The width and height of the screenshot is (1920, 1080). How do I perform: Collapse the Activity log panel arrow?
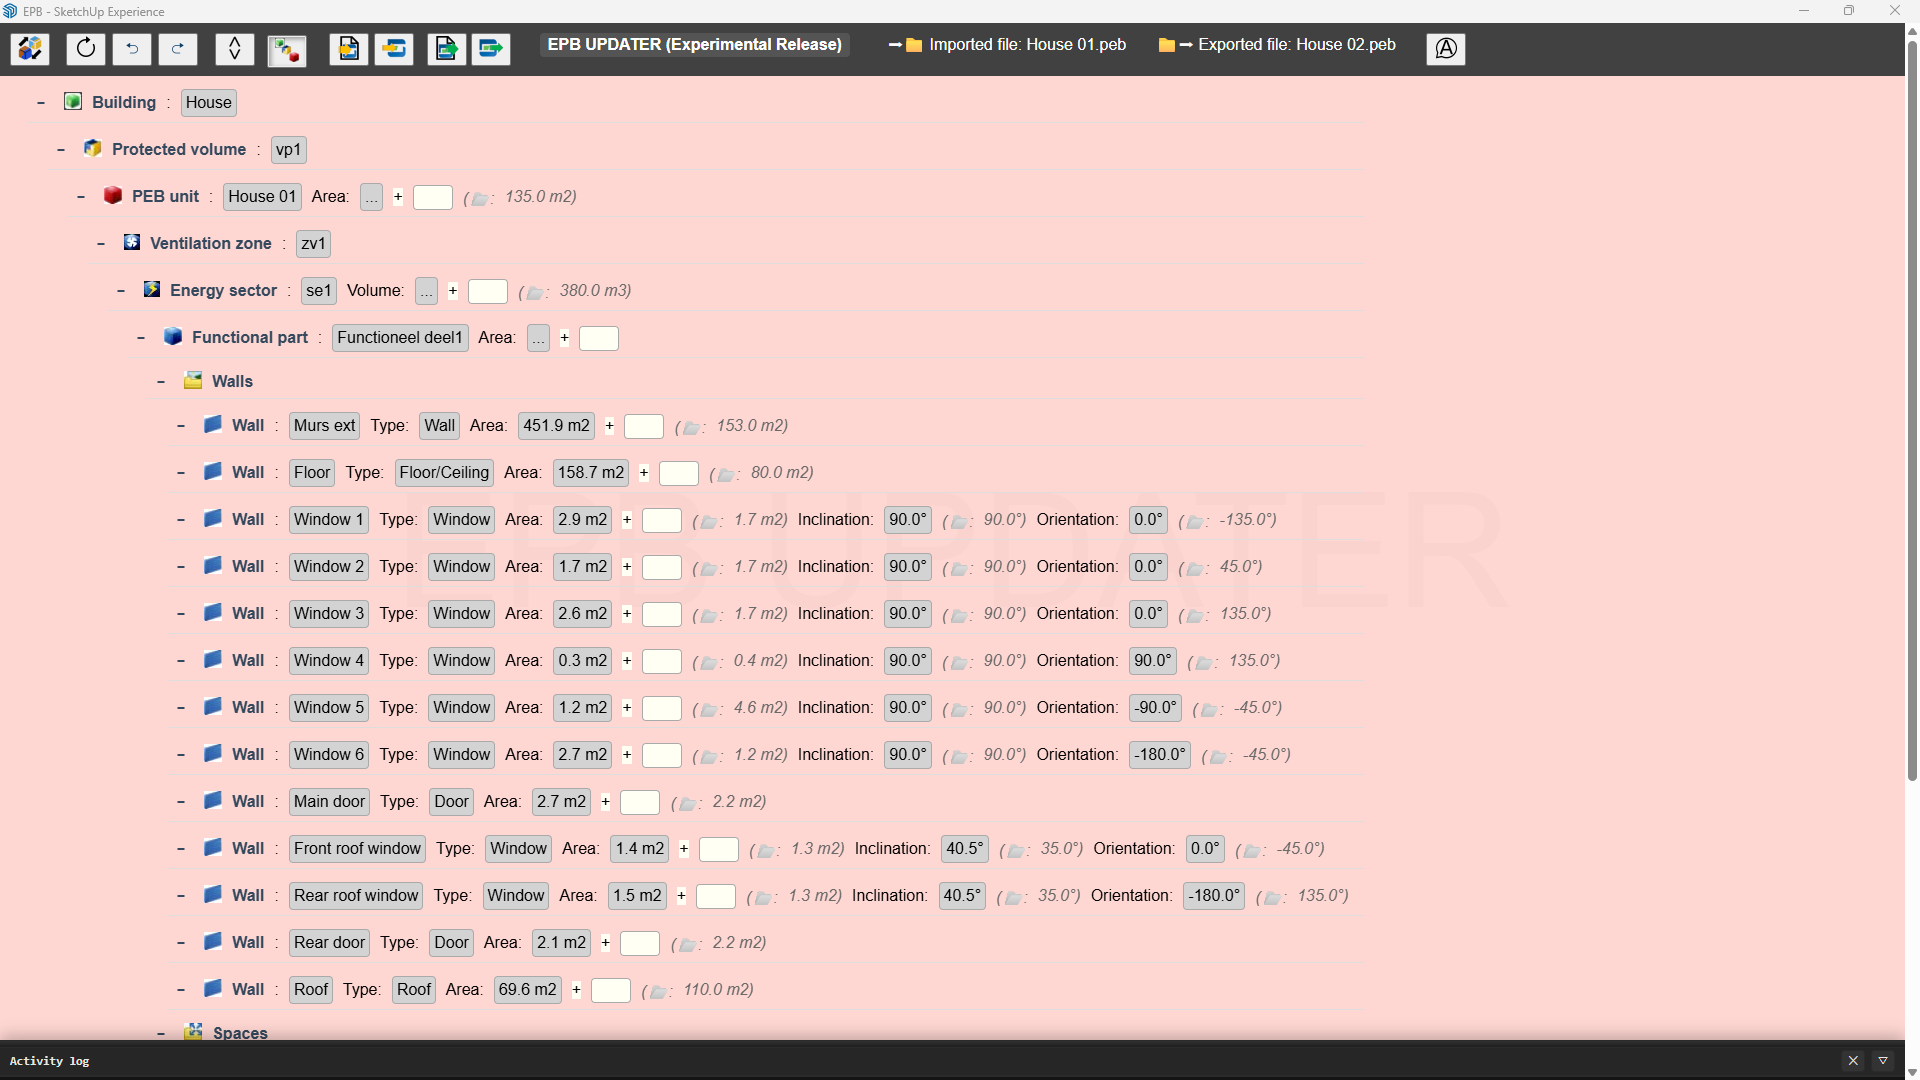1883,1061
